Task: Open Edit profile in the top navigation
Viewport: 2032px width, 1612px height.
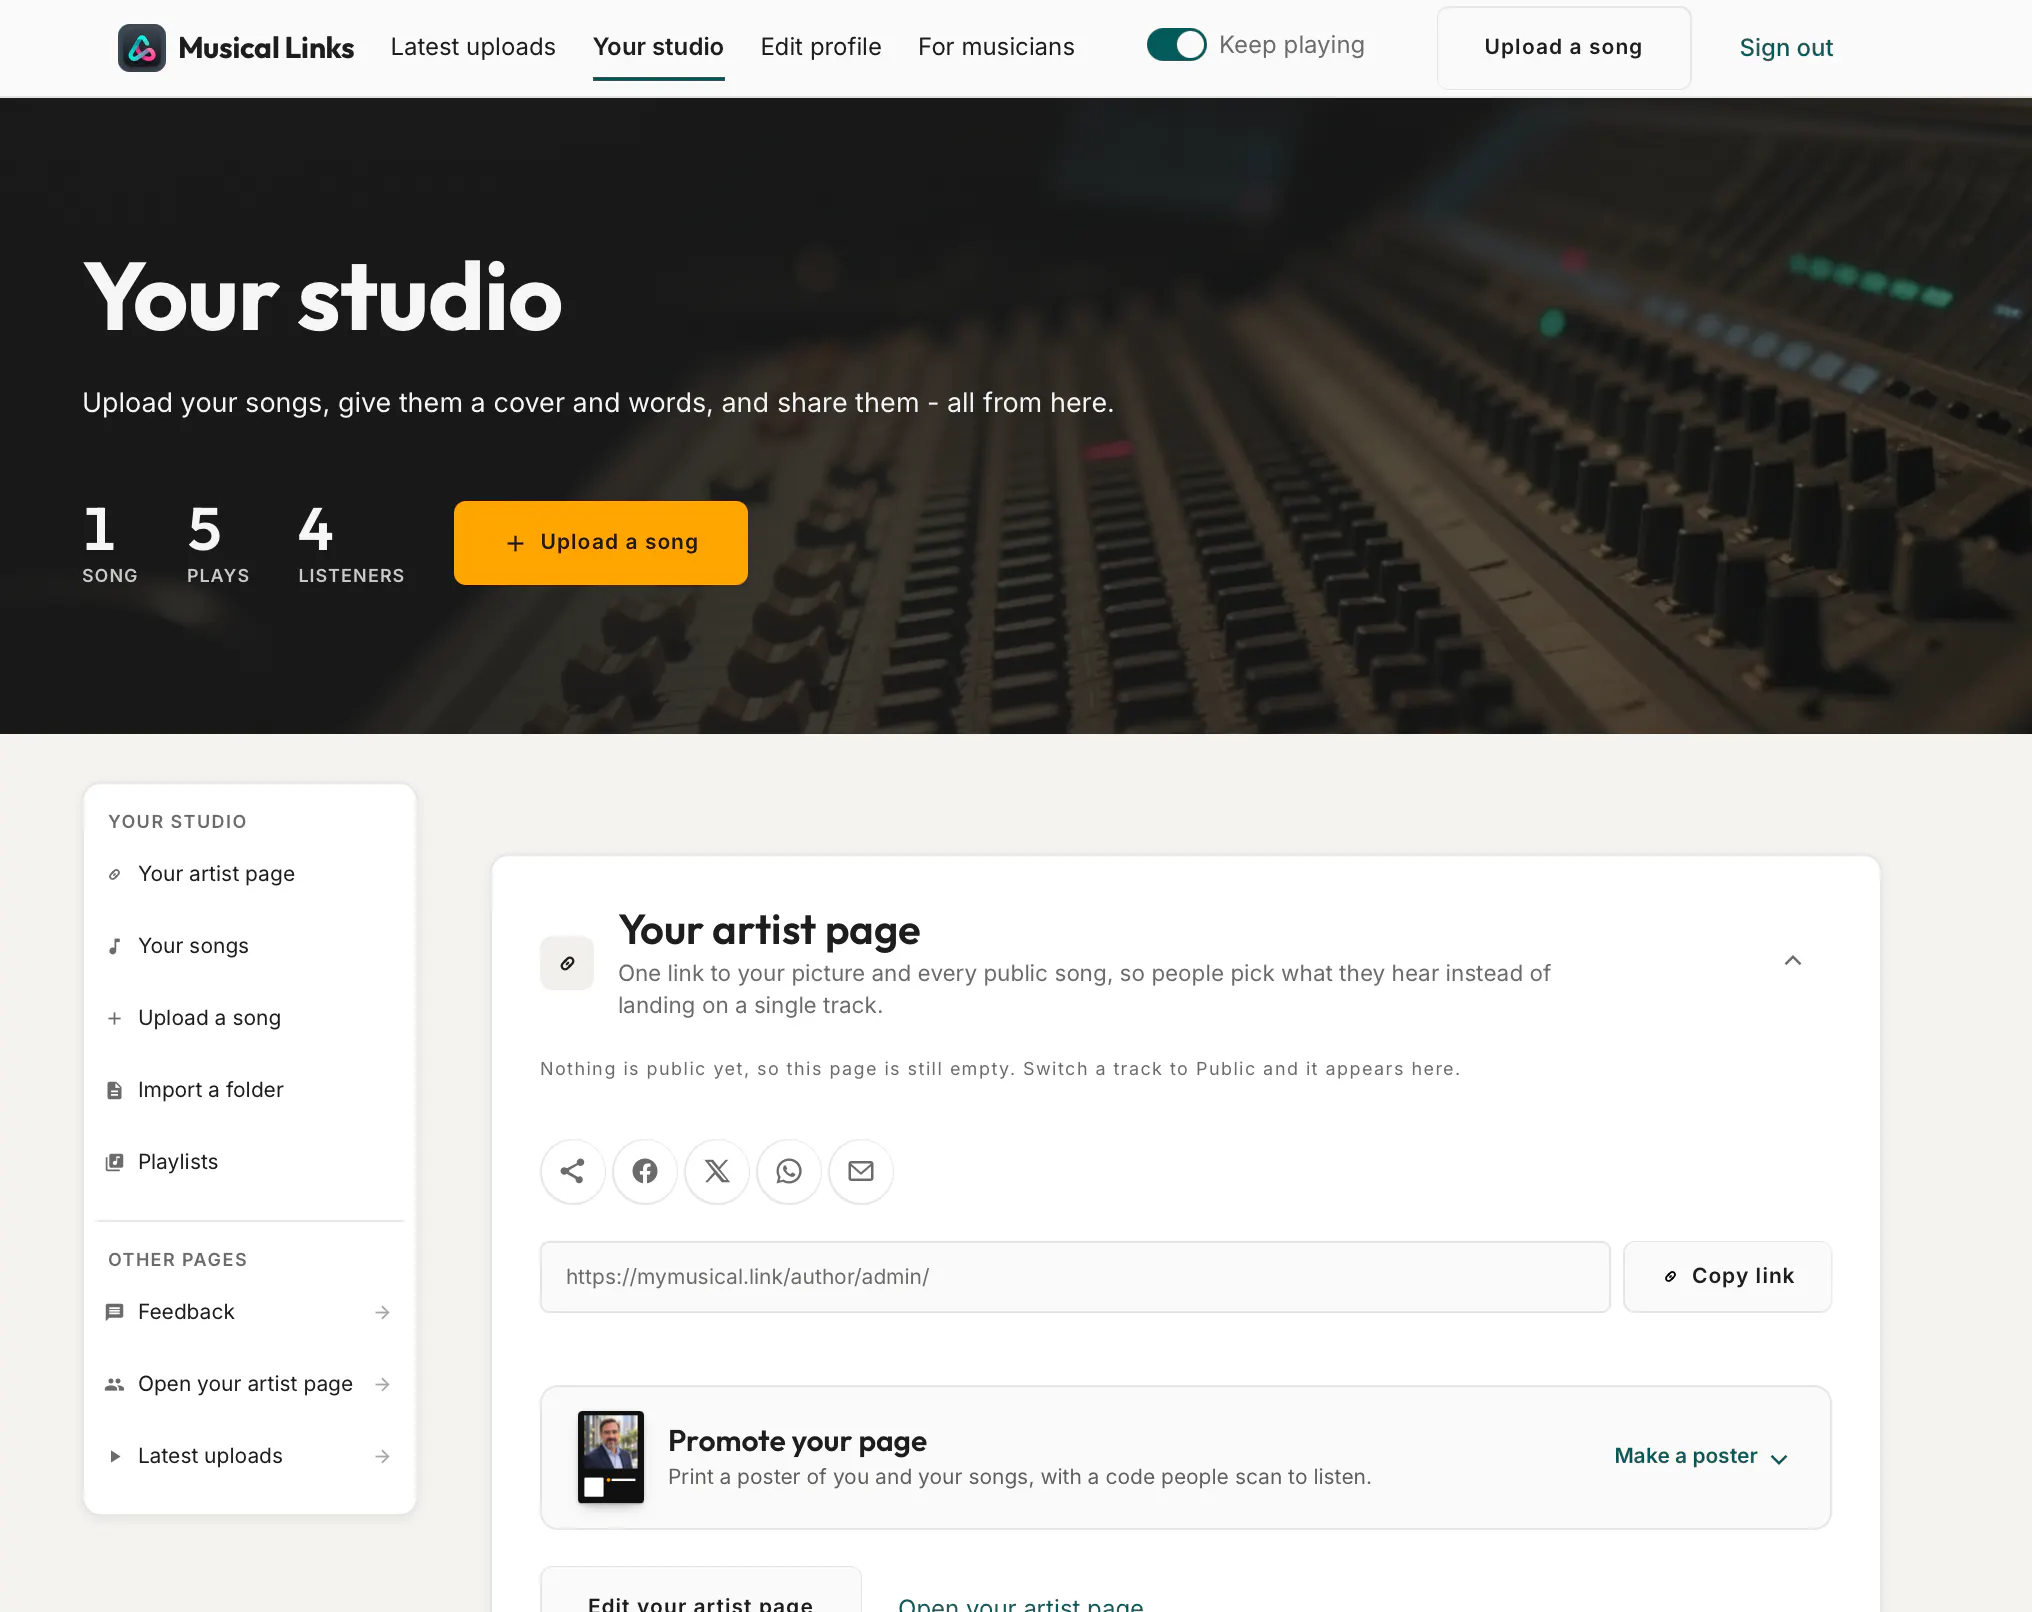Action: point(821,47)
